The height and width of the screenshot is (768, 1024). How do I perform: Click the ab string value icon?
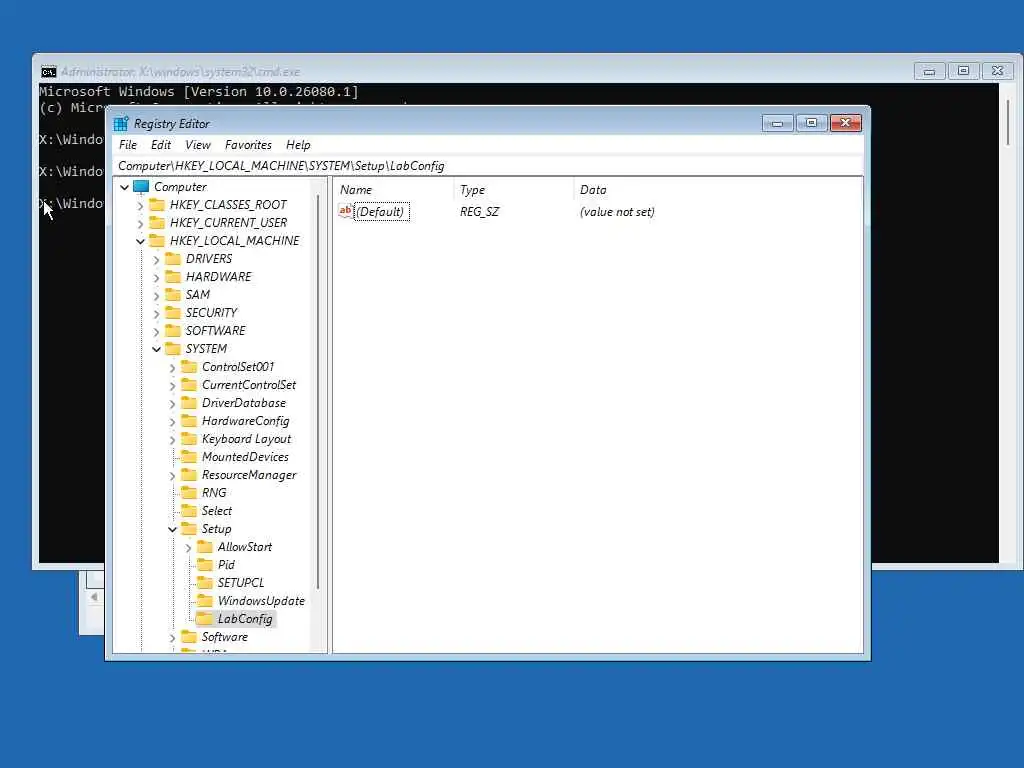click(345, 211)
